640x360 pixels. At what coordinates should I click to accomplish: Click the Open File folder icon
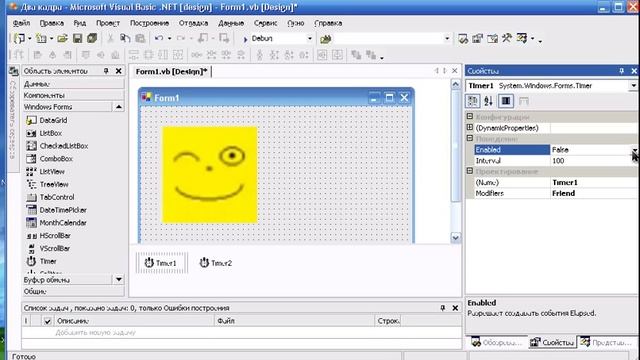tap(62, 38)
